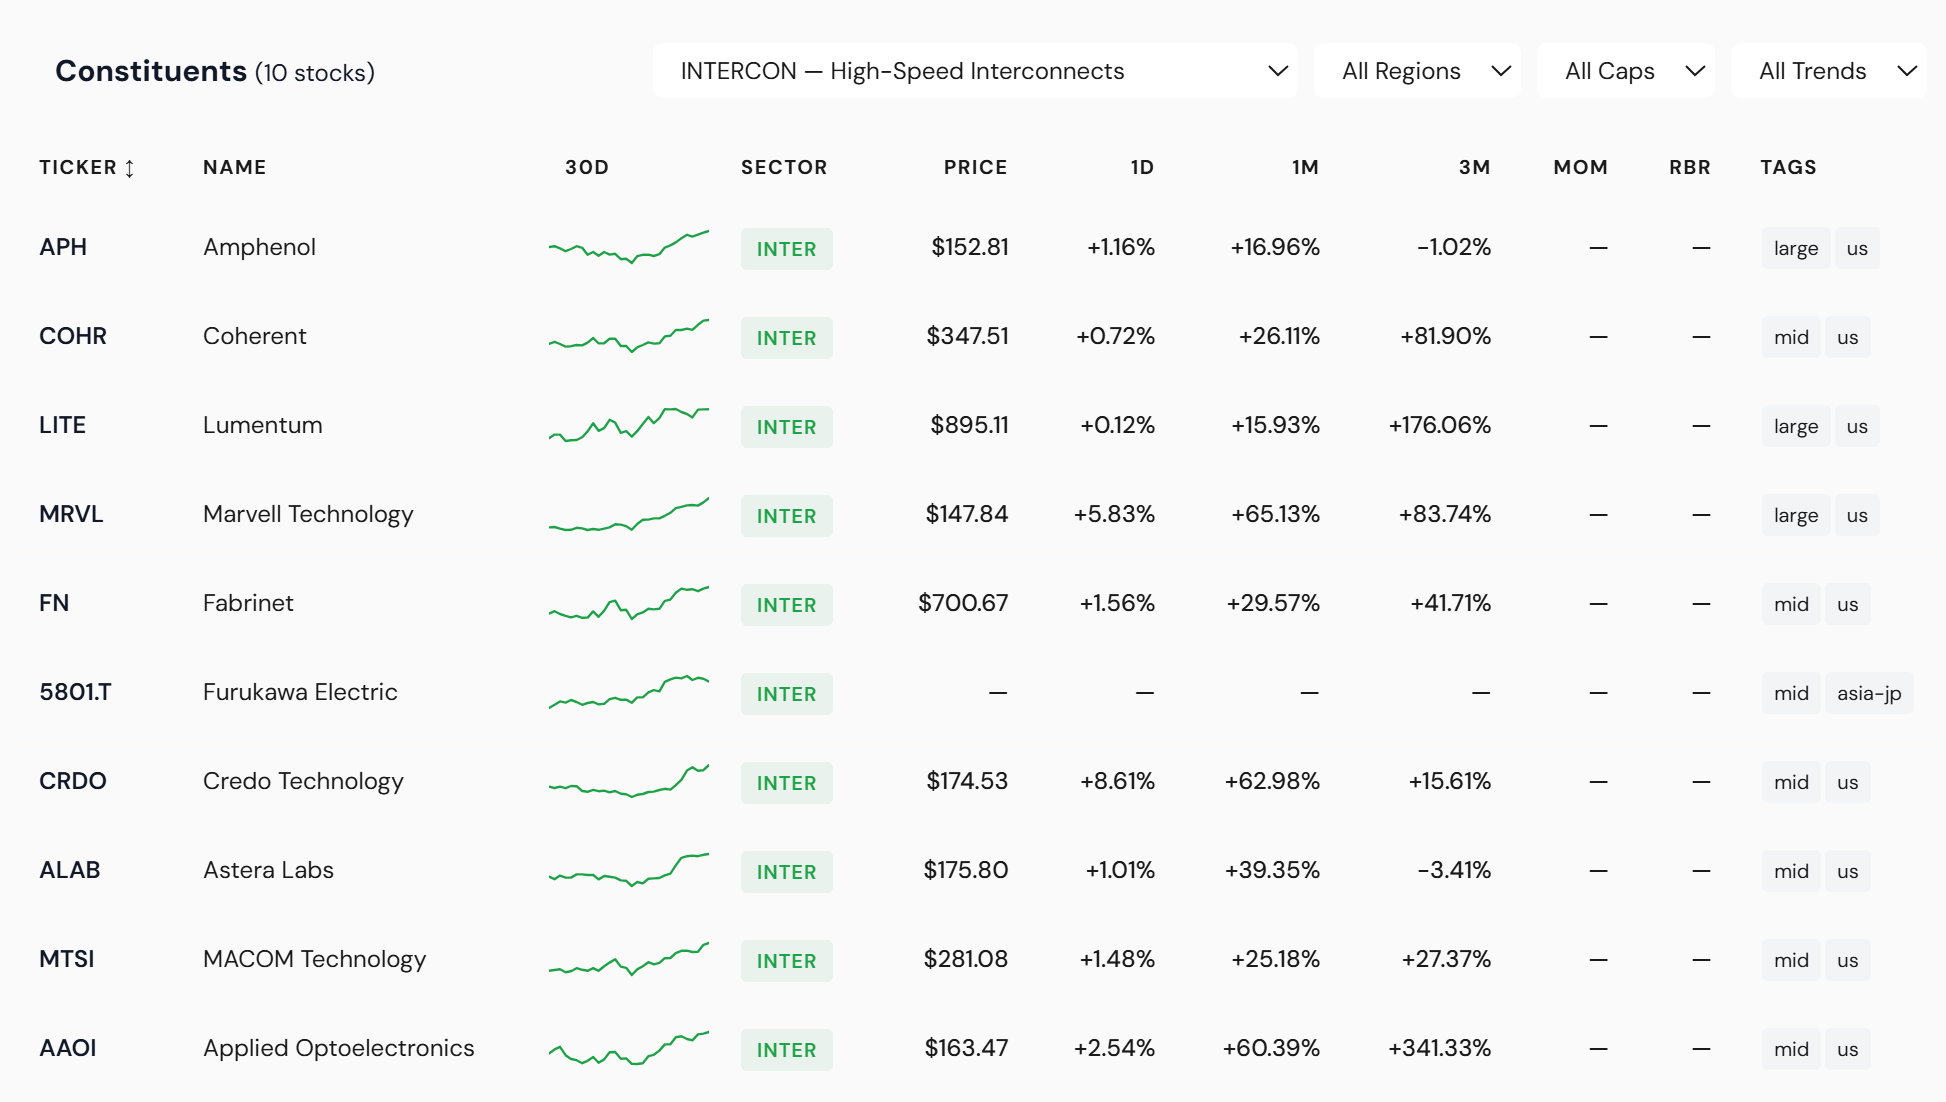Click the asia-jp tag for Furukawa Electric
Viewport: 1946px width, 1102px height.
coord(1869,692)
